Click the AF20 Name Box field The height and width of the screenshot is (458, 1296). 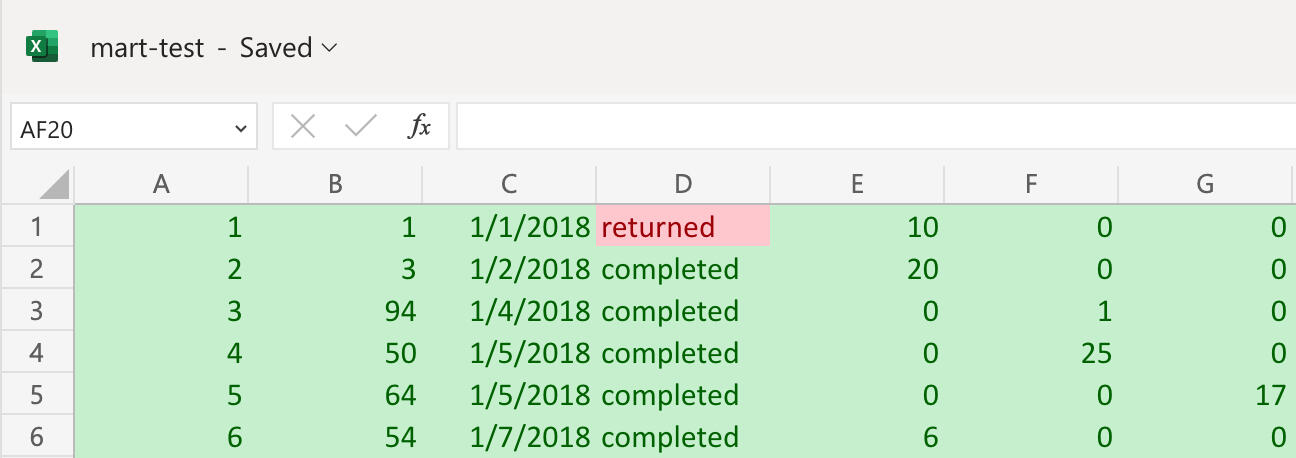pos(120,128)
